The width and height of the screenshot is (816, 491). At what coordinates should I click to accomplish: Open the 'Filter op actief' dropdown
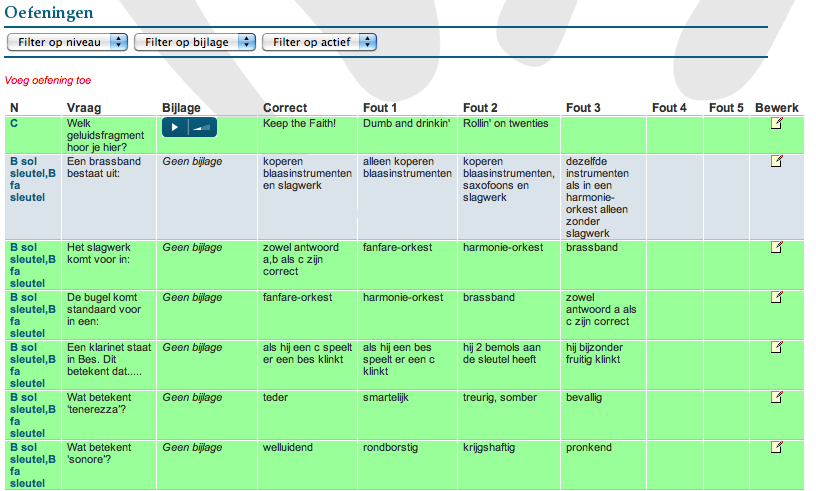coord(320,42)
